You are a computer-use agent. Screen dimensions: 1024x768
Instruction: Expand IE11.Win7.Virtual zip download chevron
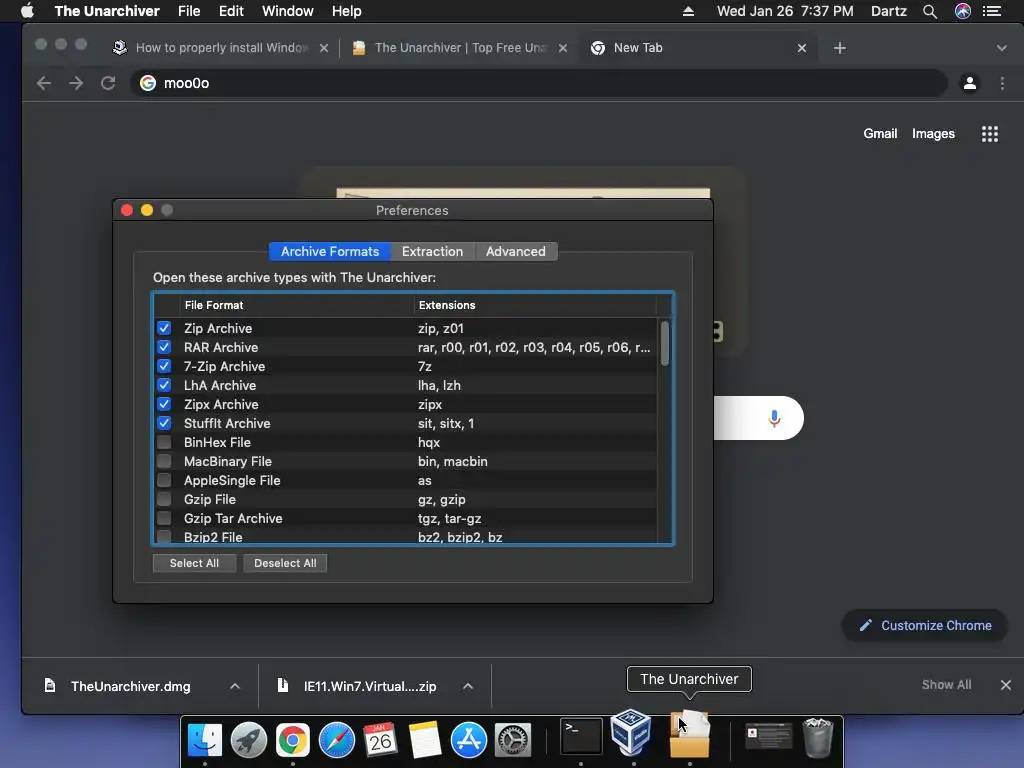[468, 686]
